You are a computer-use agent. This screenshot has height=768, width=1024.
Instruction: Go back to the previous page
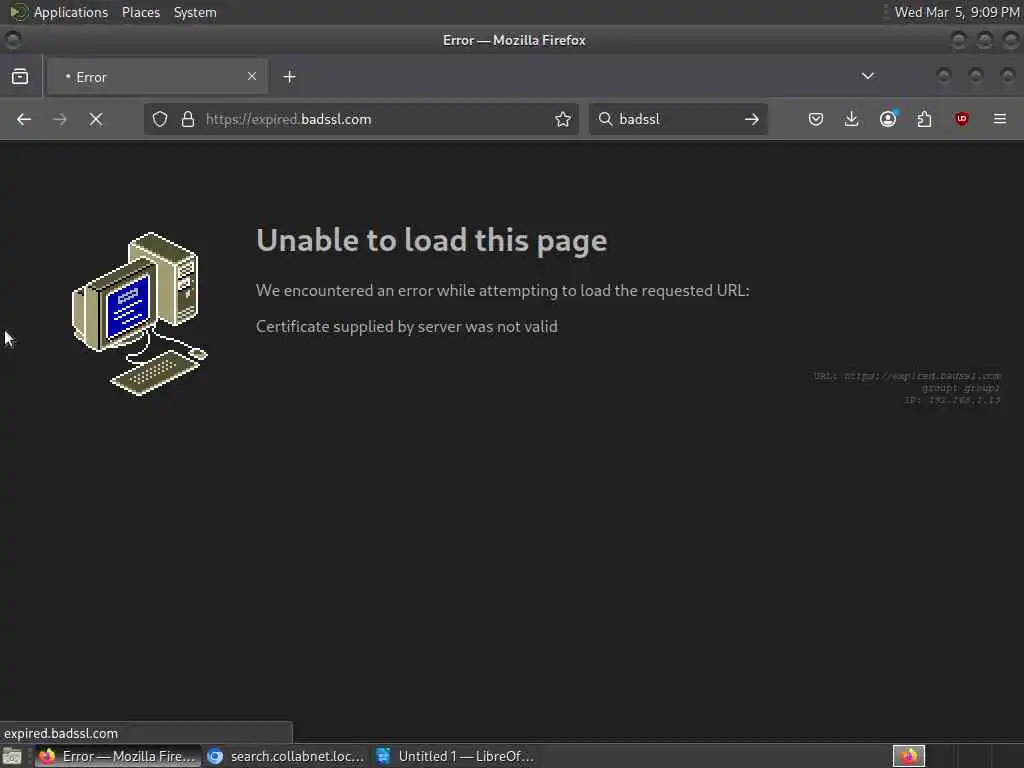click(24, 120)
